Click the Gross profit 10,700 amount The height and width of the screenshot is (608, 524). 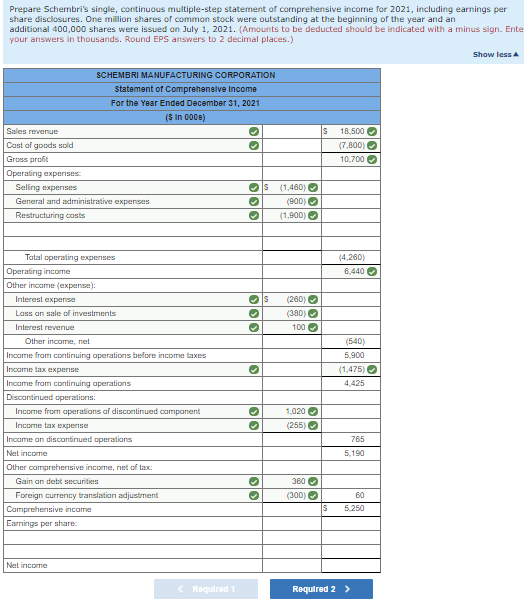click(x=351, y=159)
